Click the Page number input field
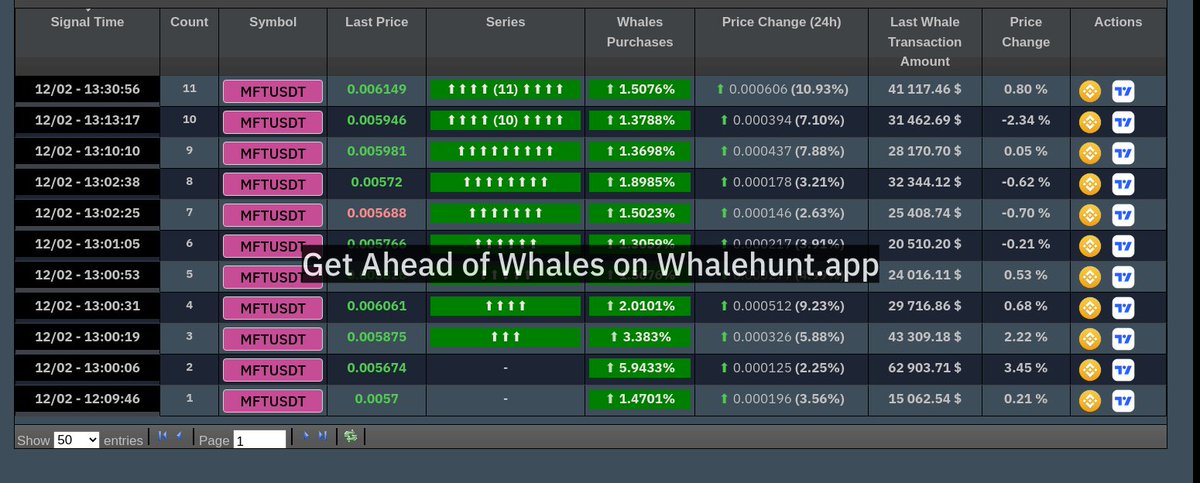Image resolution: width=1200 pixels, height=483 pixels. point(259,440)
